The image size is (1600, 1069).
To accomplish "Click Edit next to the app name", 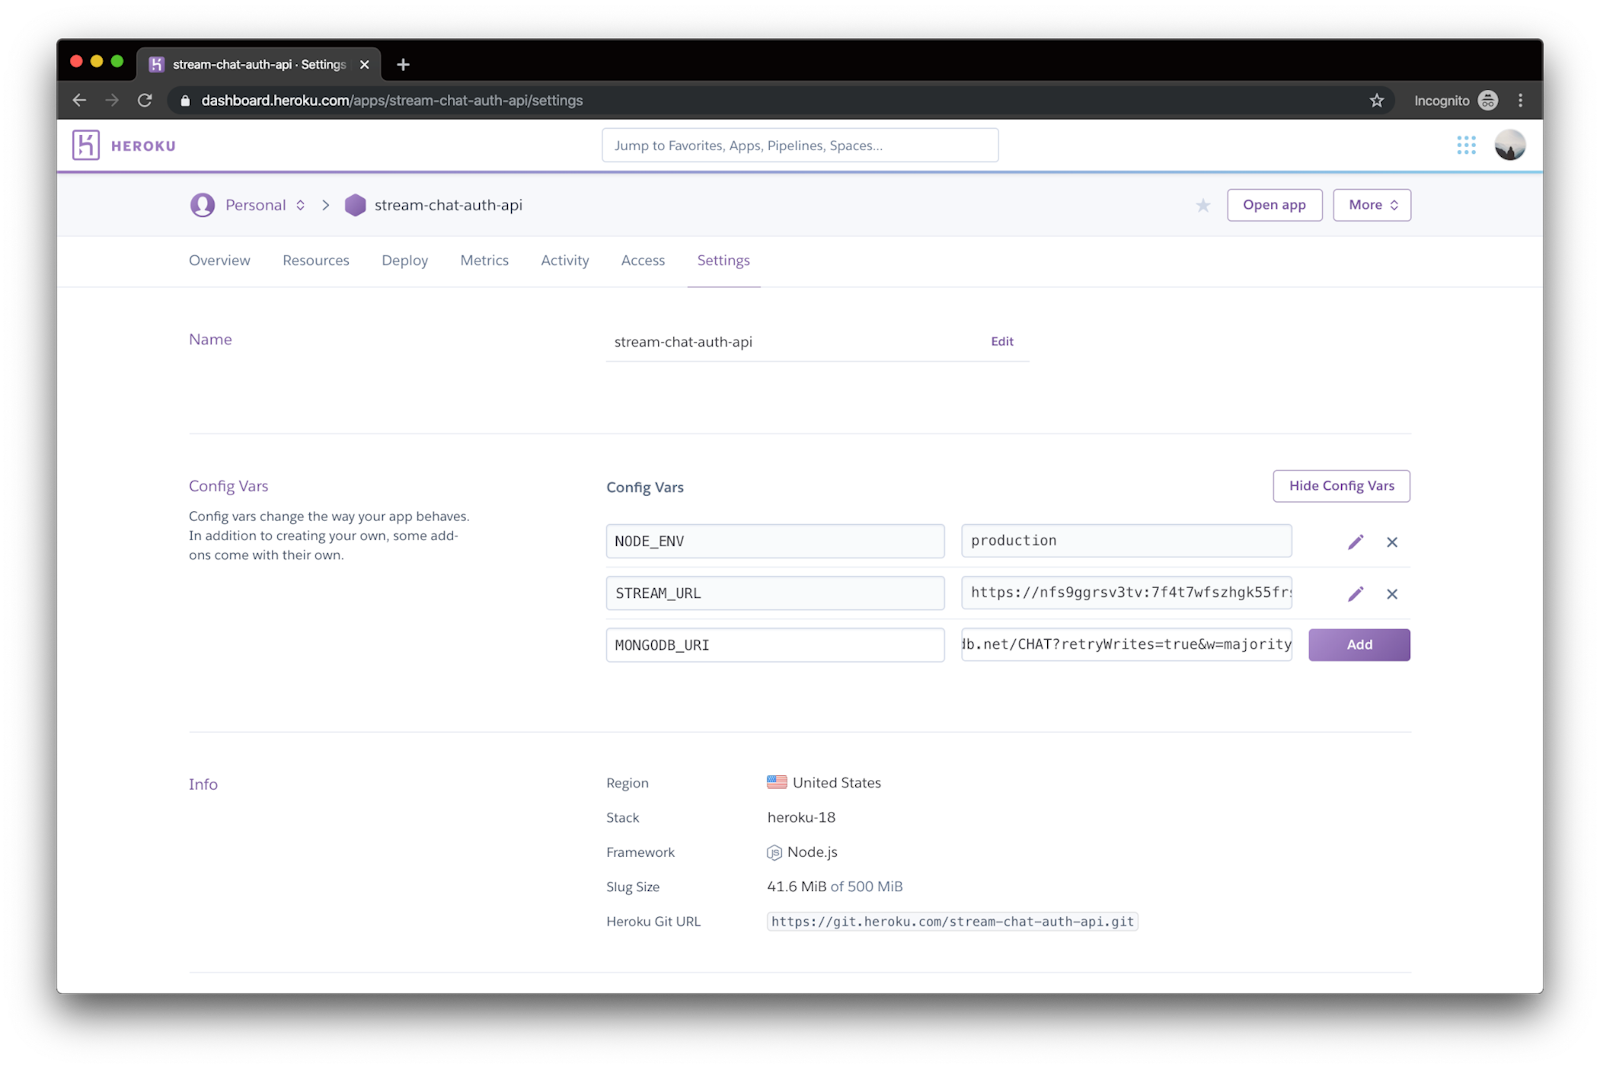I will (x=1002, y=341).
